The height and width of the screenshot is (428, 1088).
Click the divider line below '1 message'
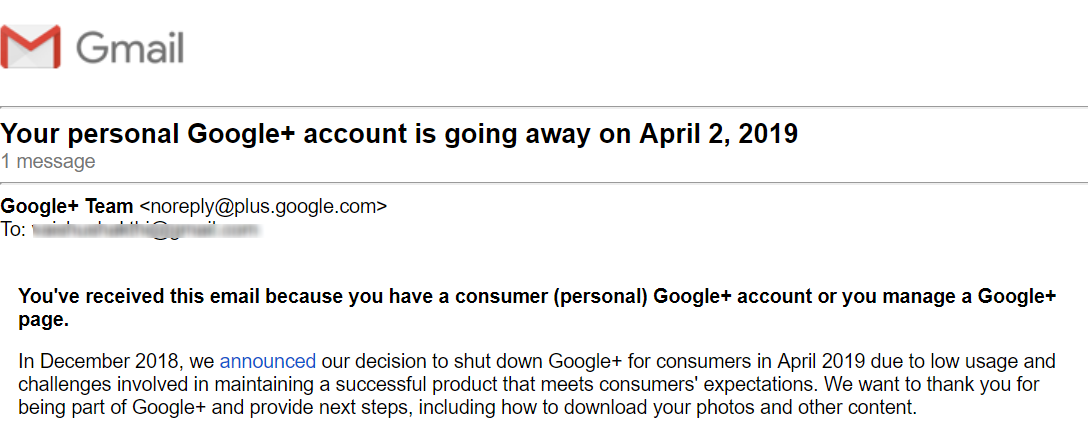(x=544, y=182)
